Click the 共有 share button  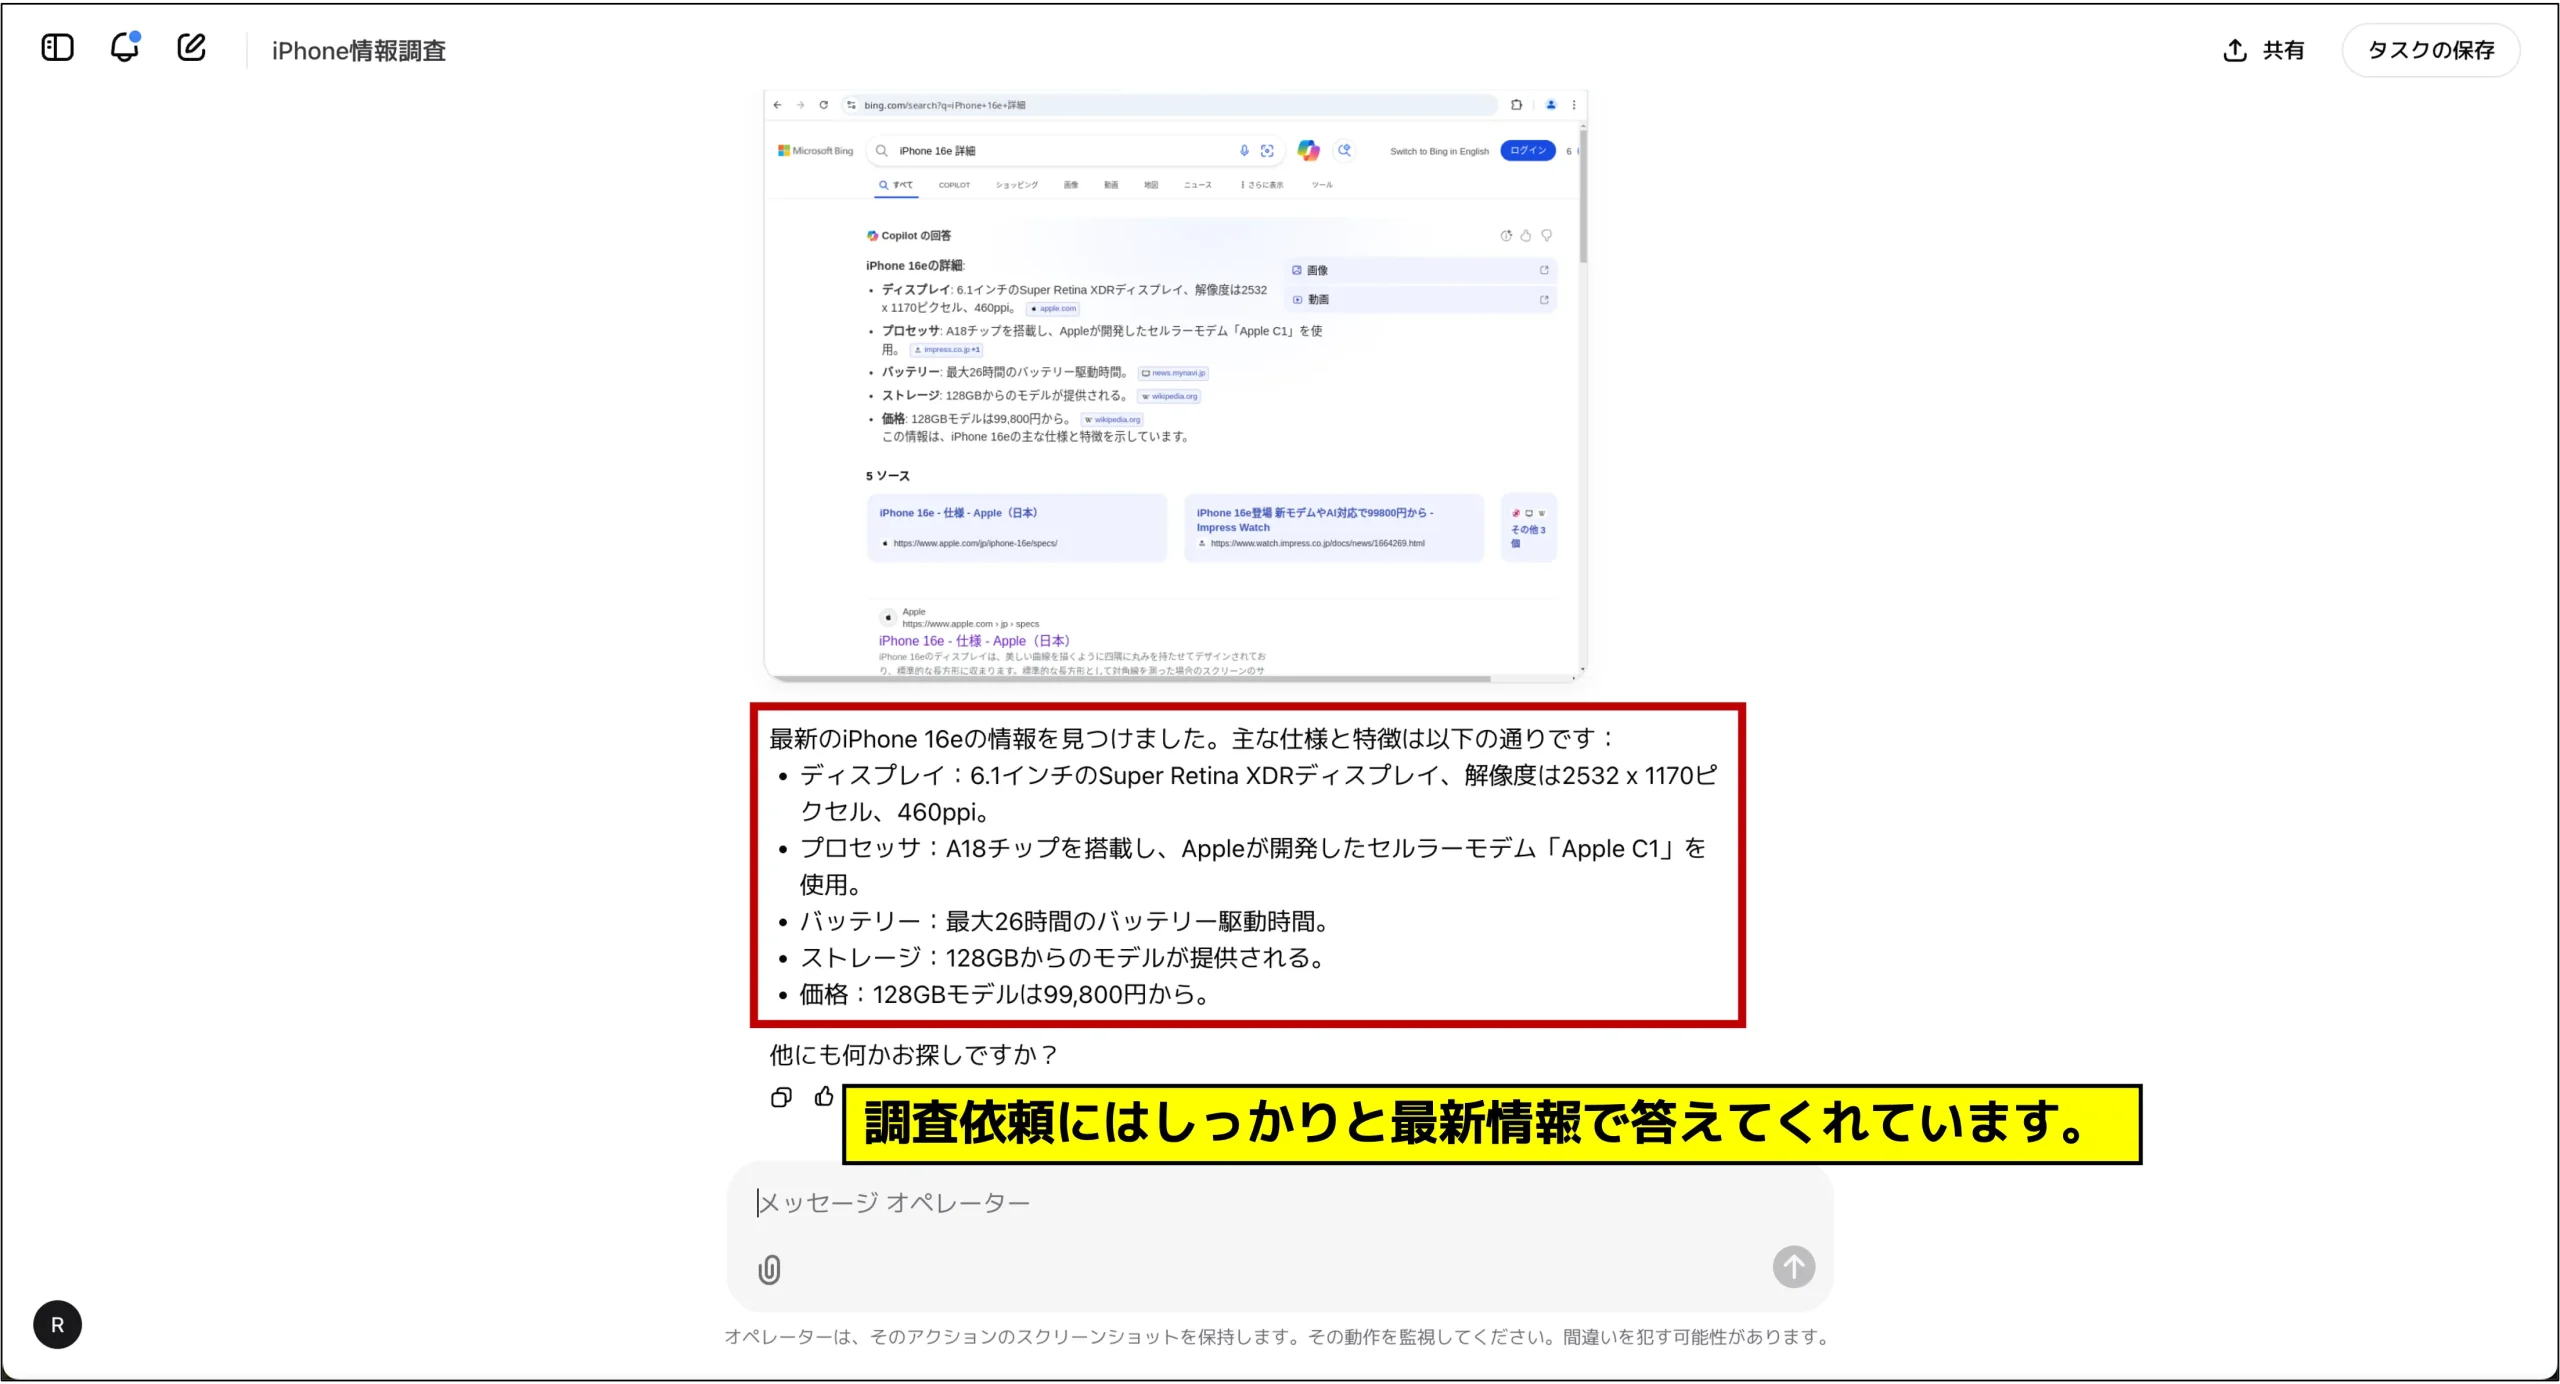click(2263, 50)
